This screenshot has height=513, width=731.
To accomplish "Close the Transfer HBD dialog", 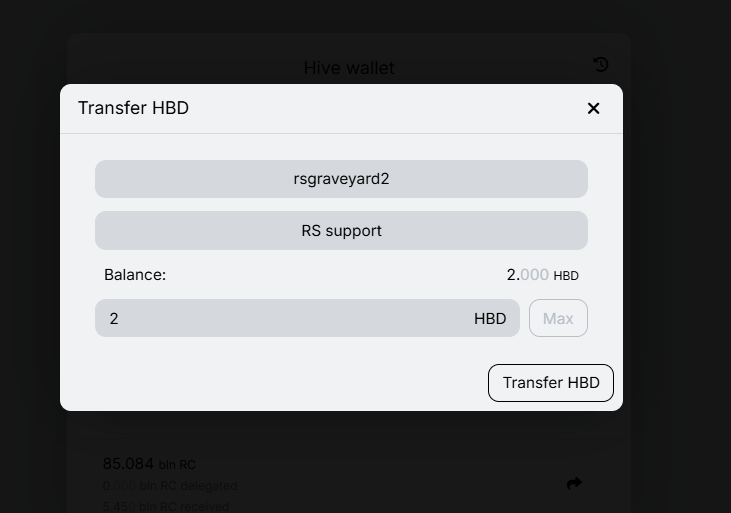I will pyautogui.click(x=593, y=109).
